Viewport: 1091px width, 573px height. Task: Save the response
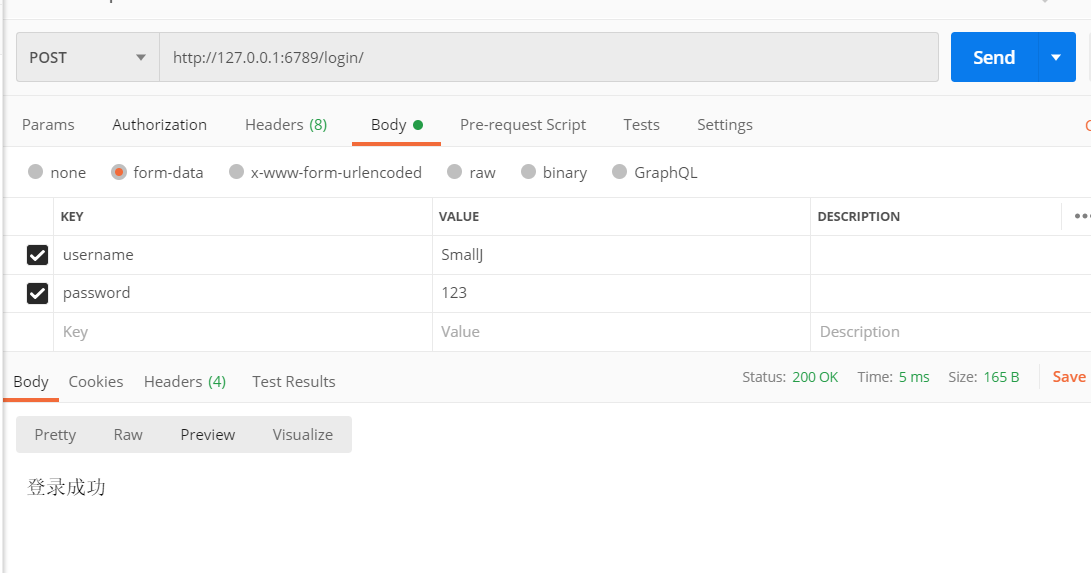pos(1069,377)
